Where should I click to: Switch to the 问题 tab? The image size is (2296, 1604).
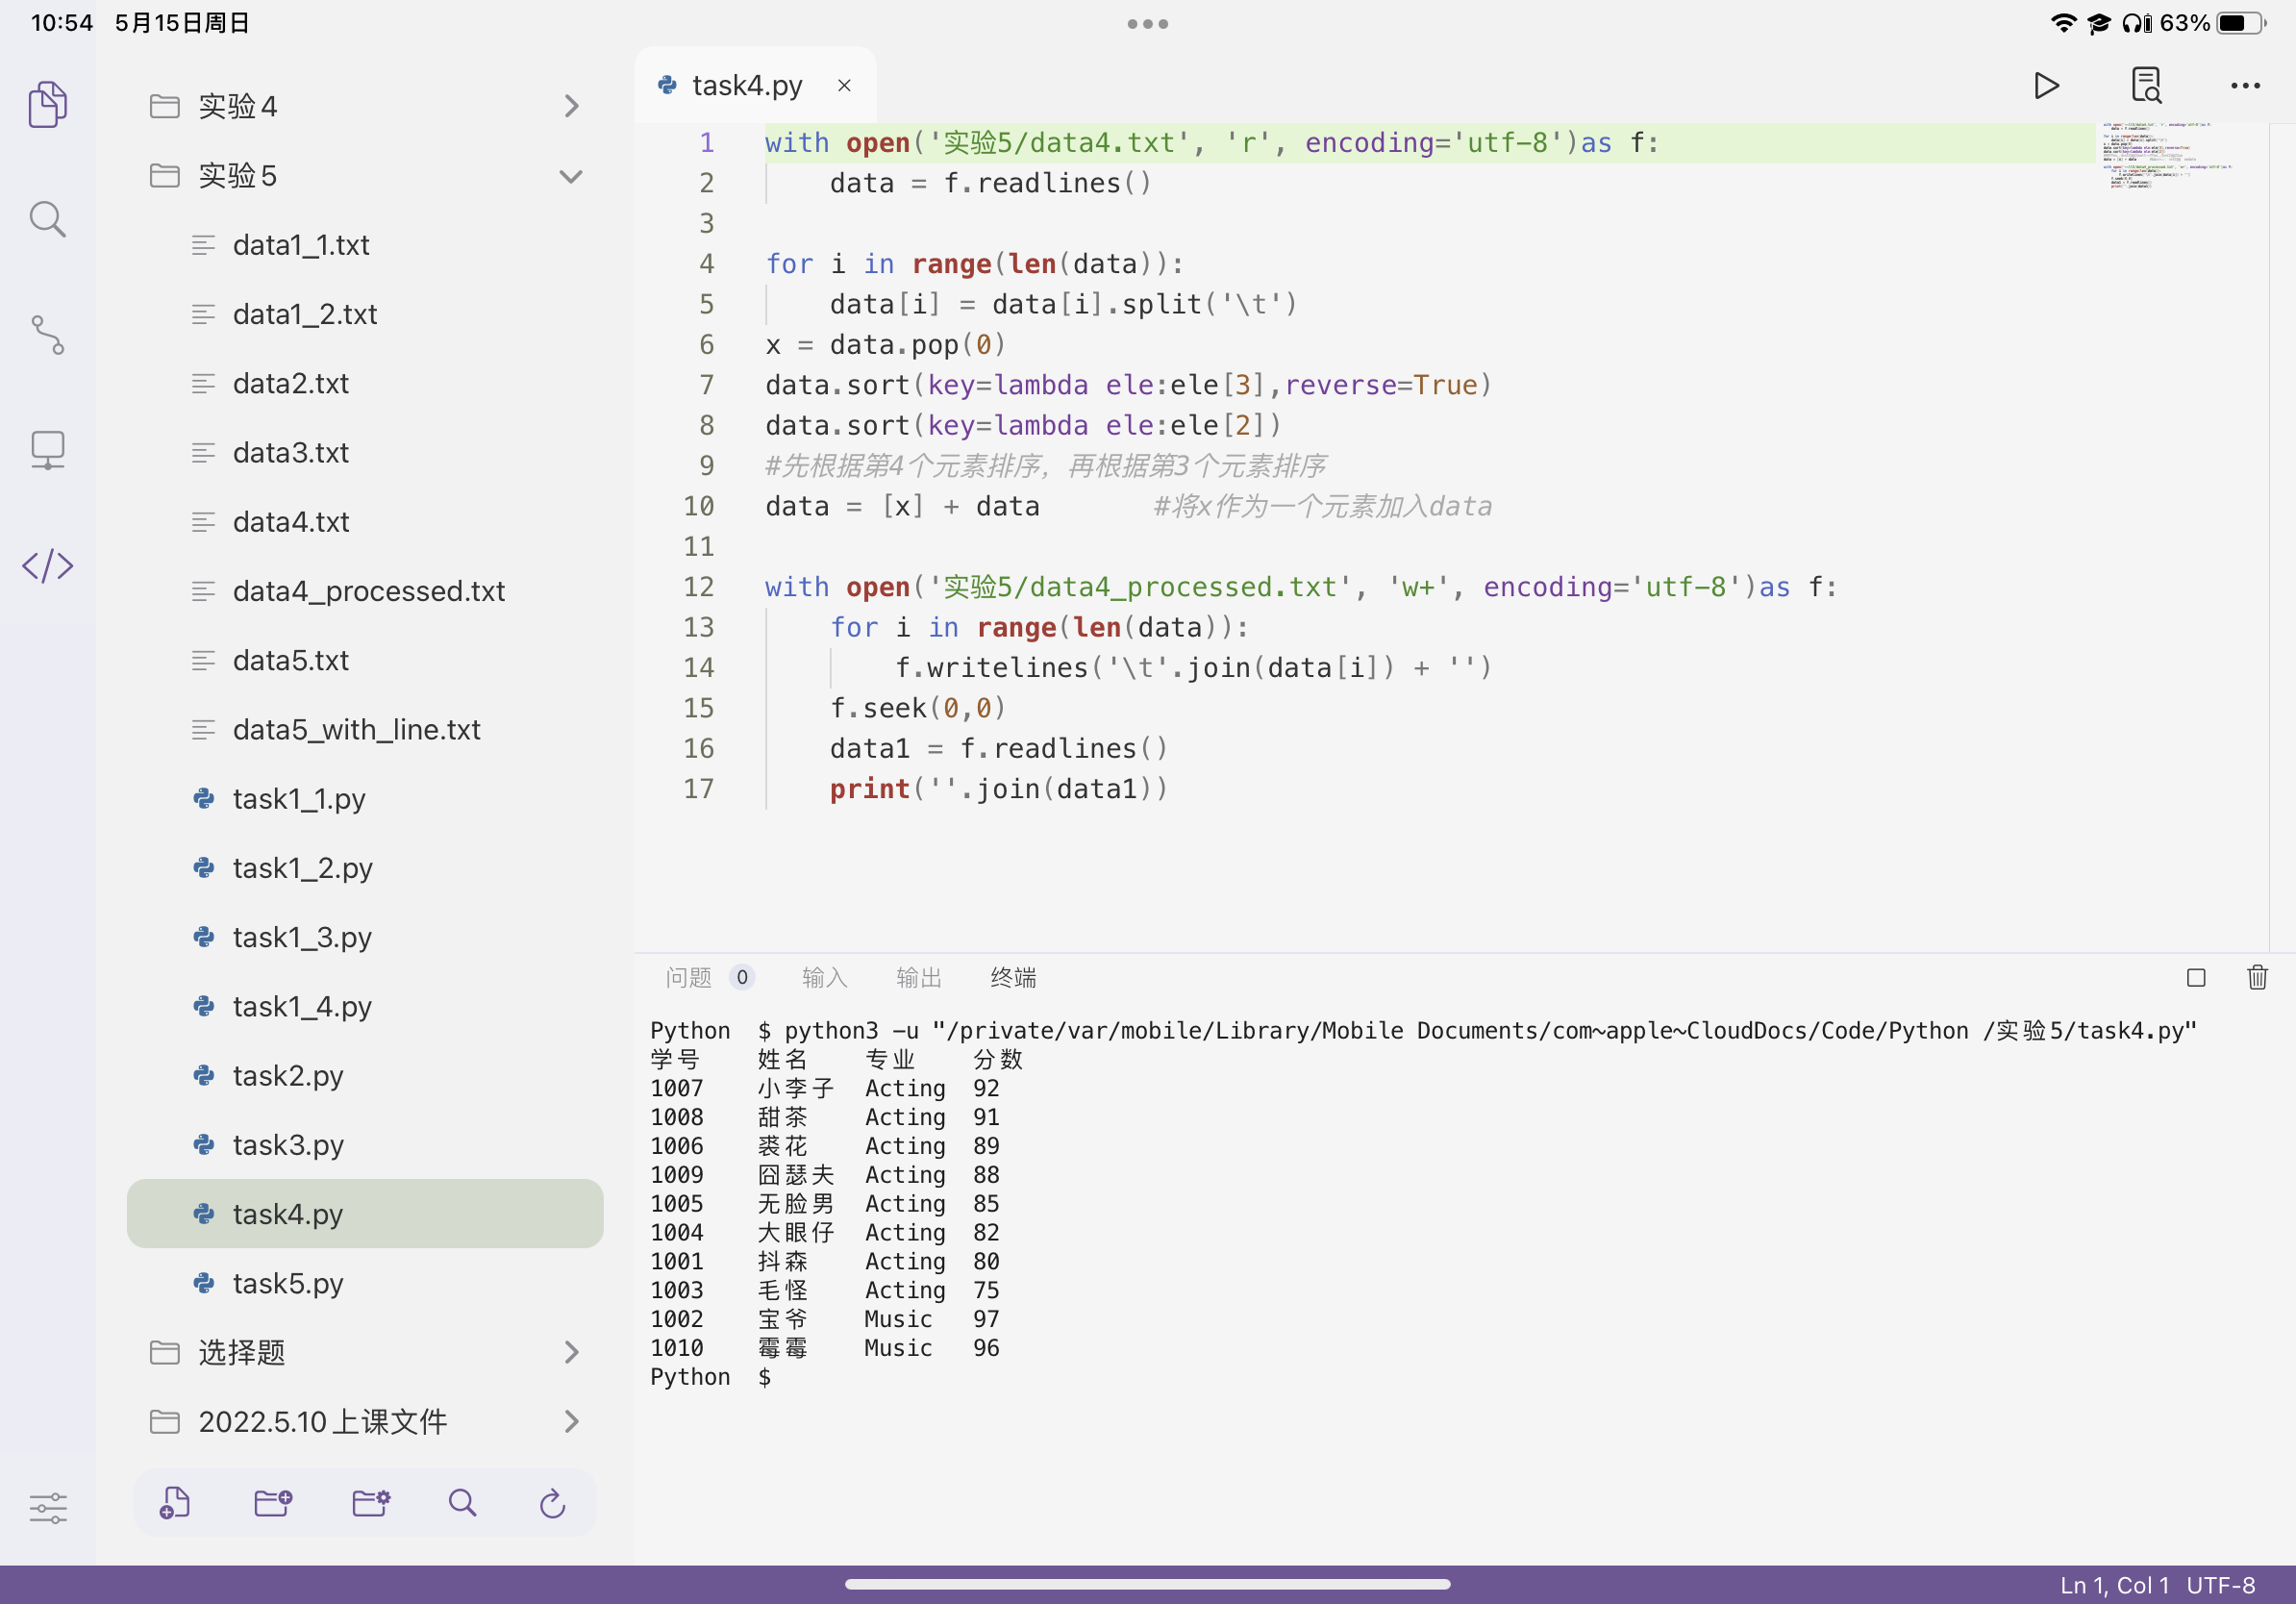689,977
